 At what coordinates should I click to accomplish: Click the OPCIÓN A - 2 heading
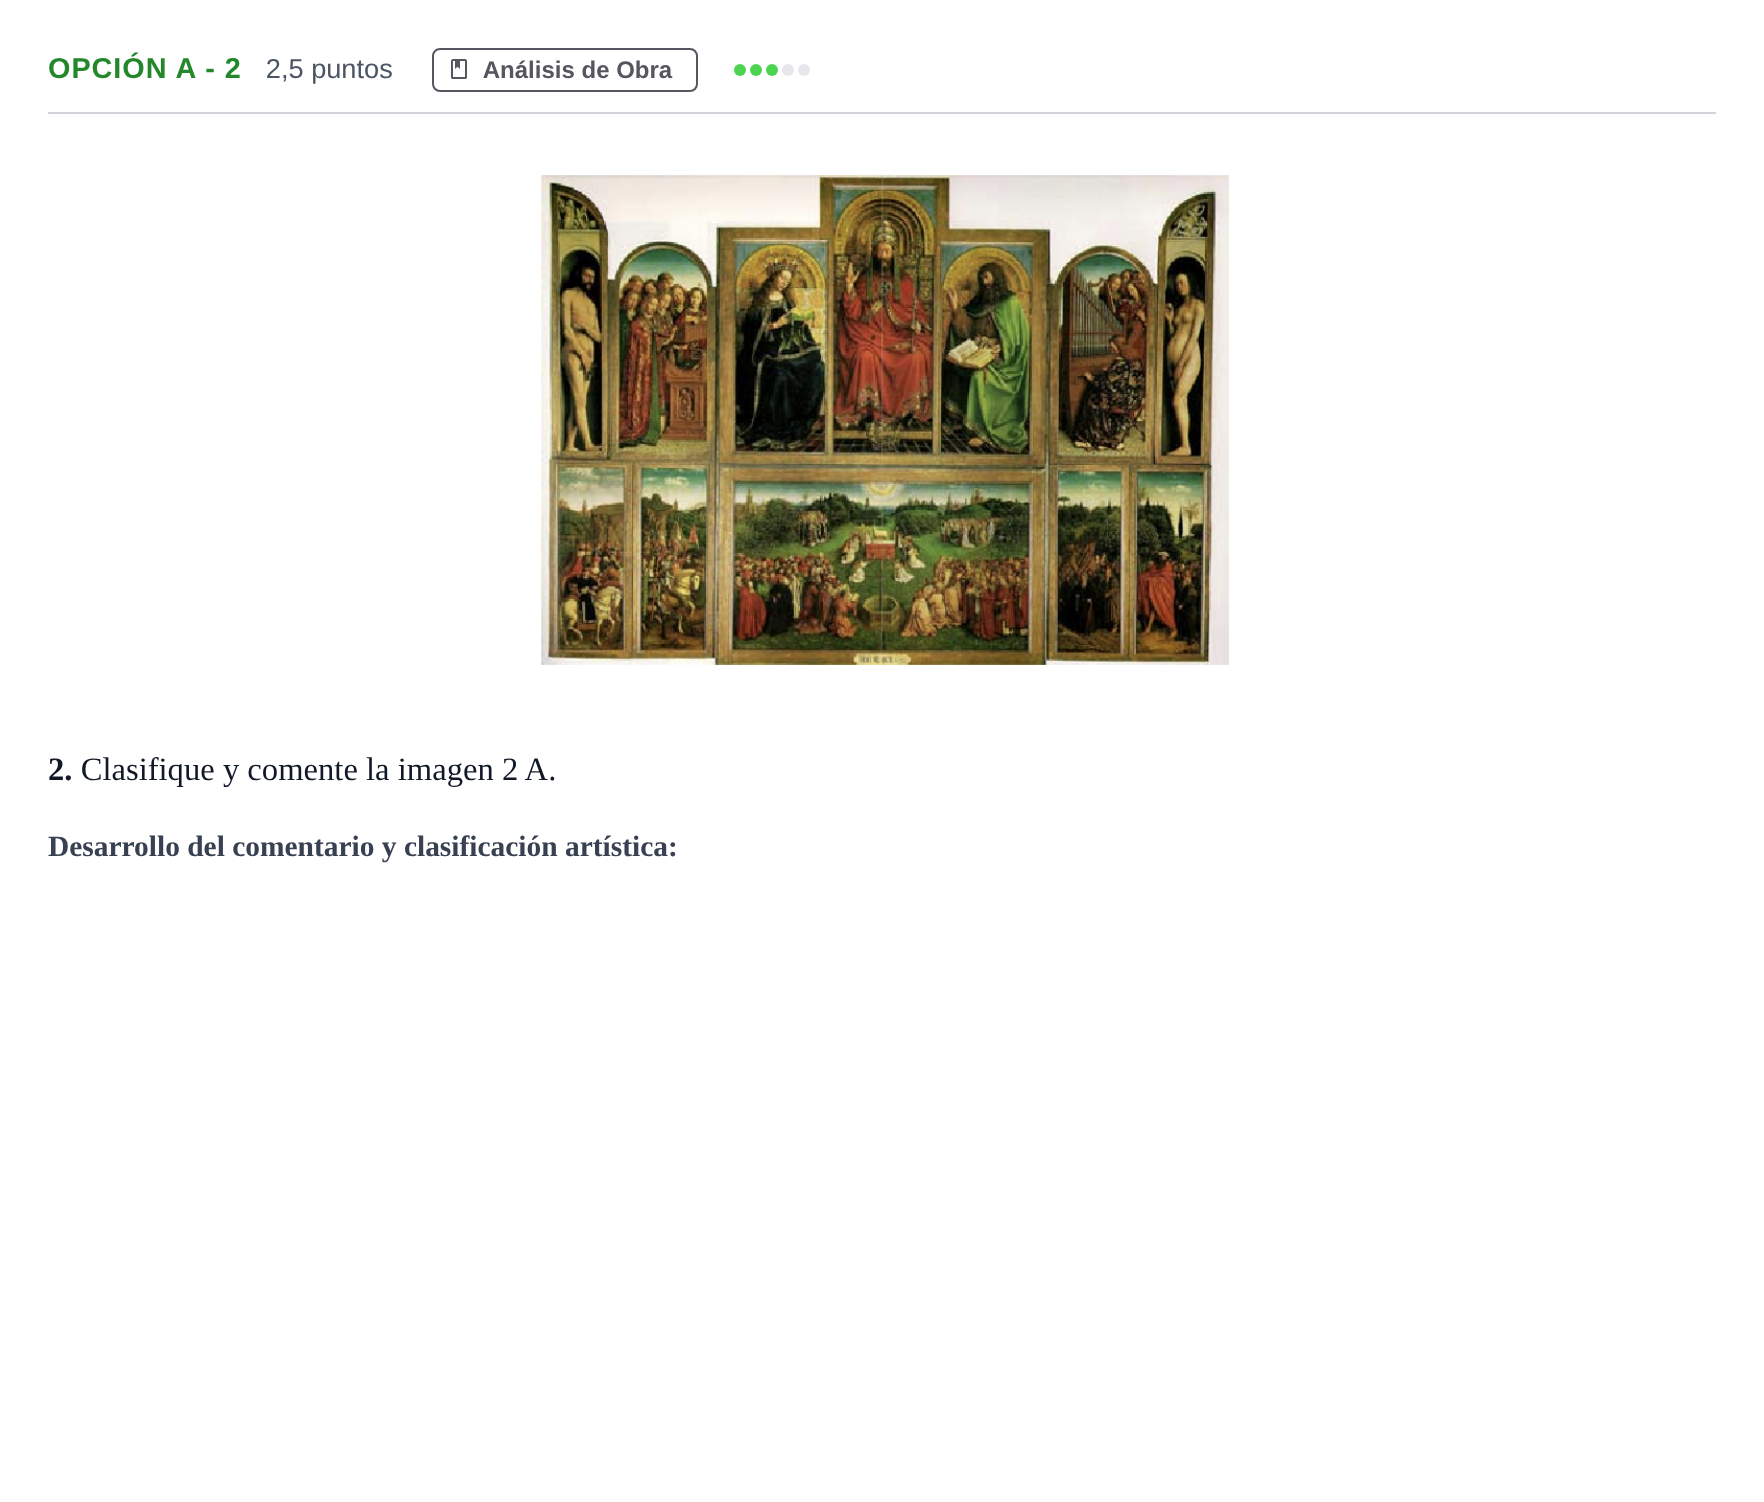pos(145,68)
